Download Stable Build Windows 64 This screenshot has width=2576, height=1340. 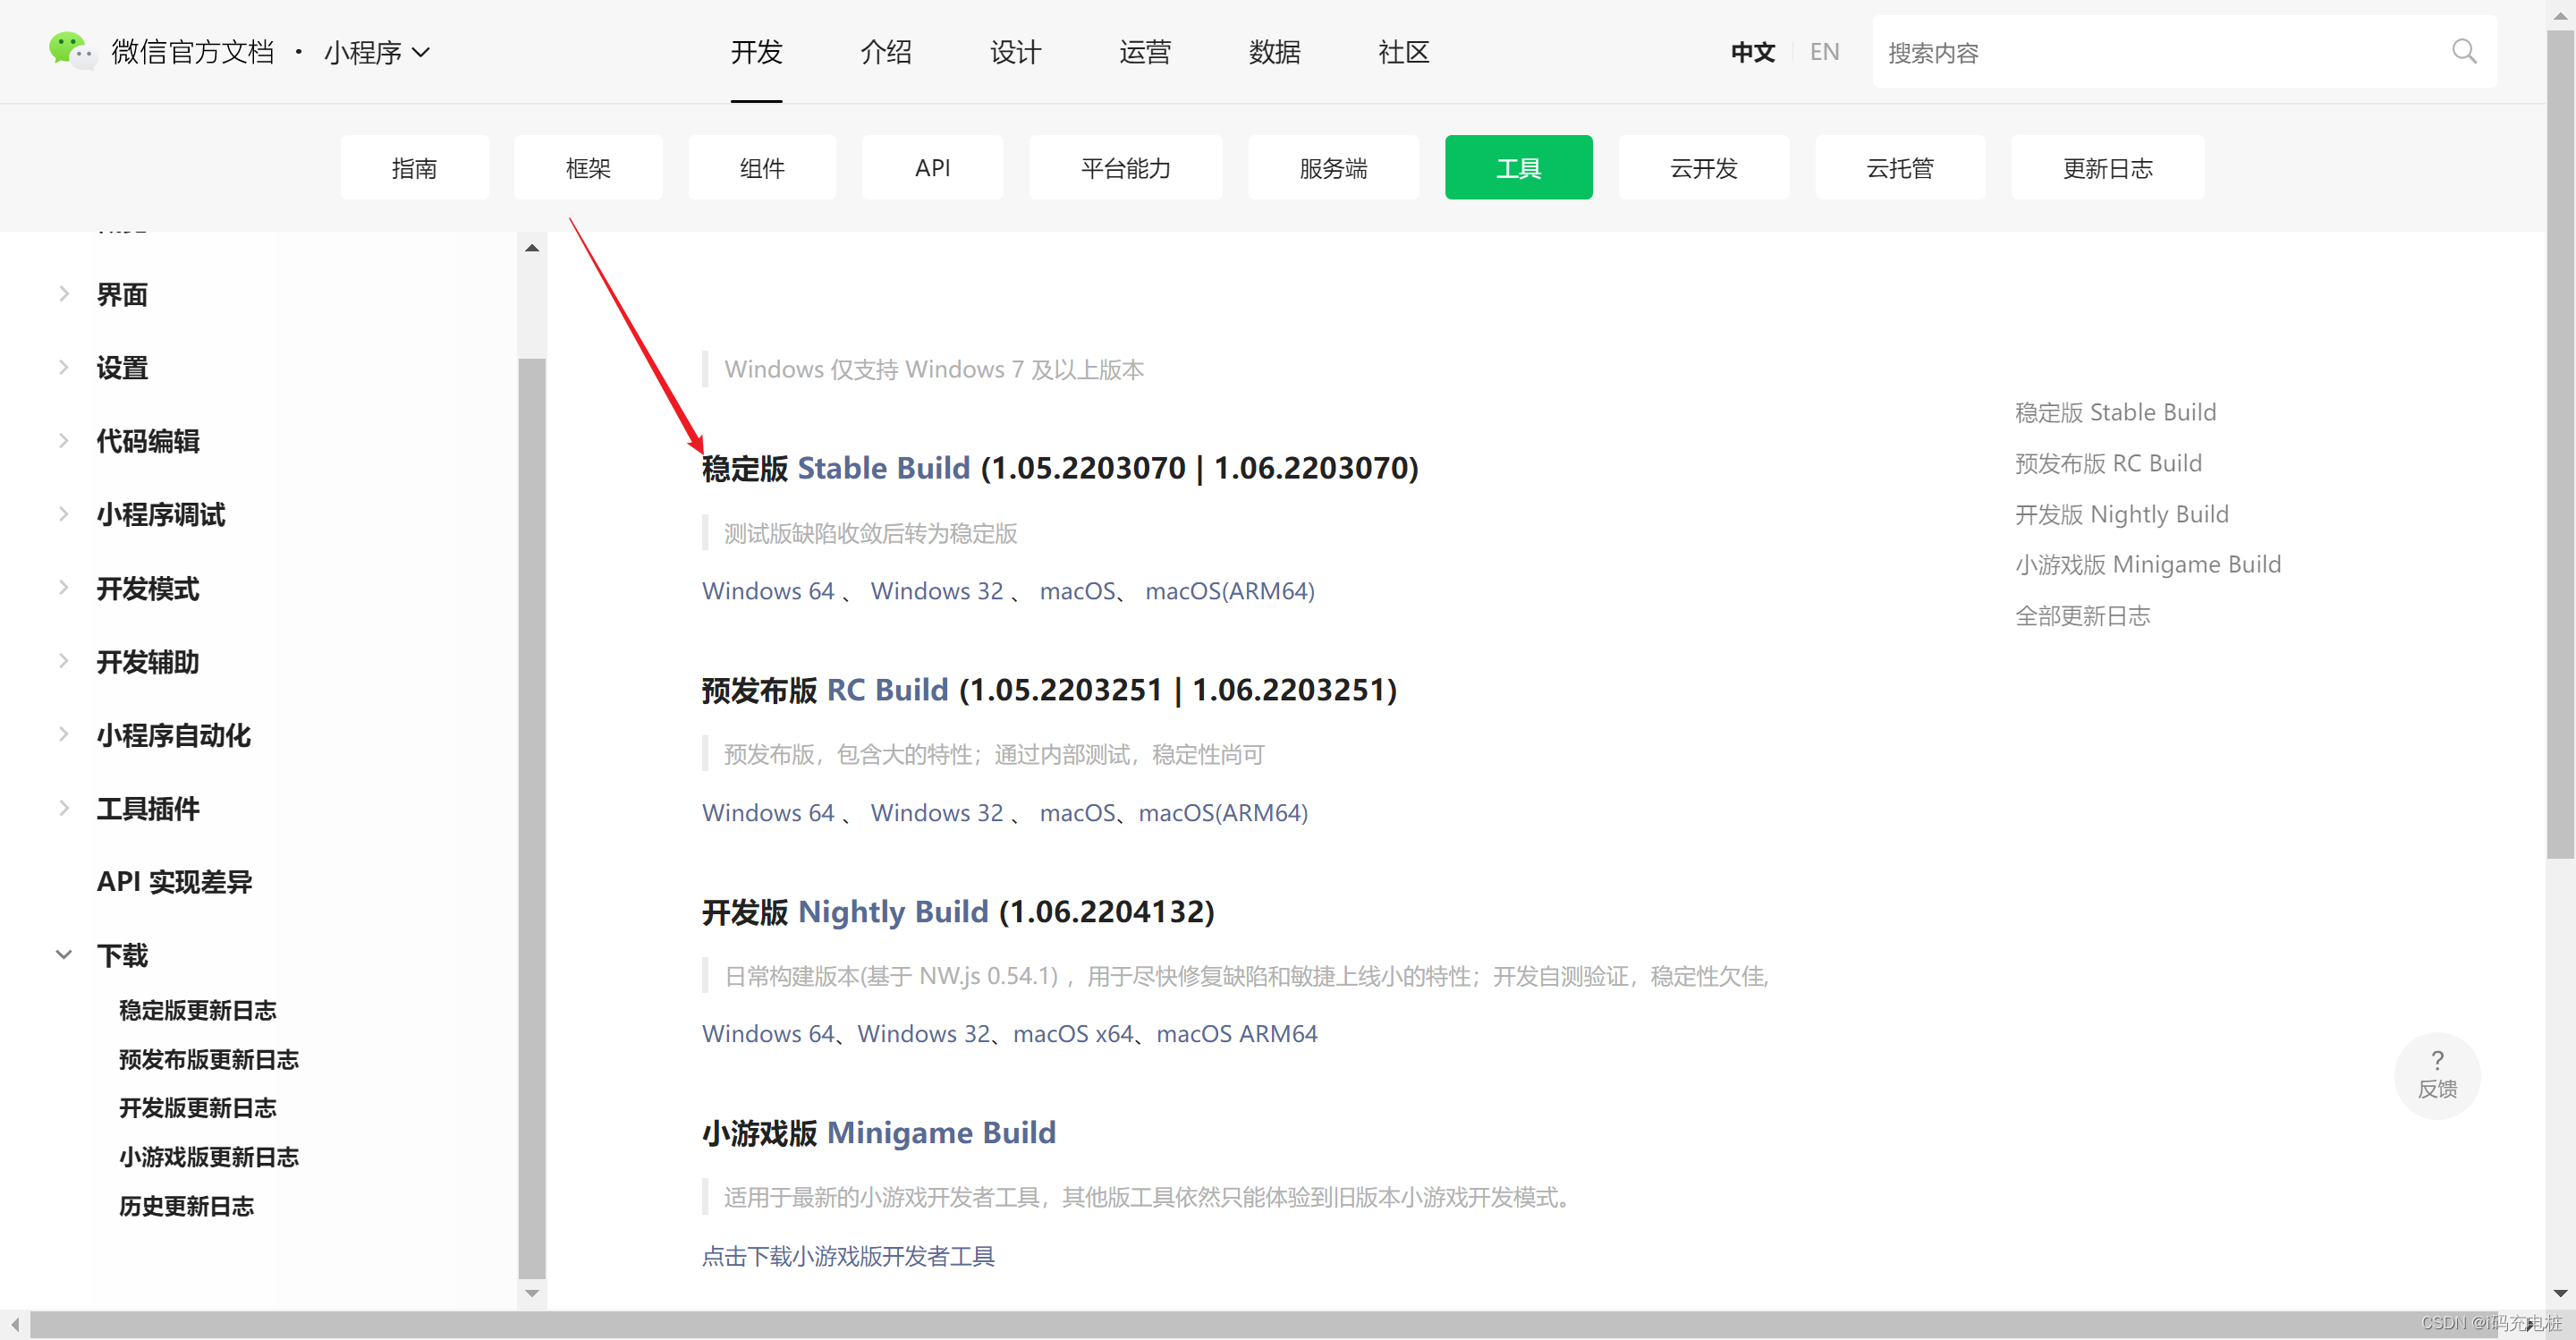[x=768, y=591]
